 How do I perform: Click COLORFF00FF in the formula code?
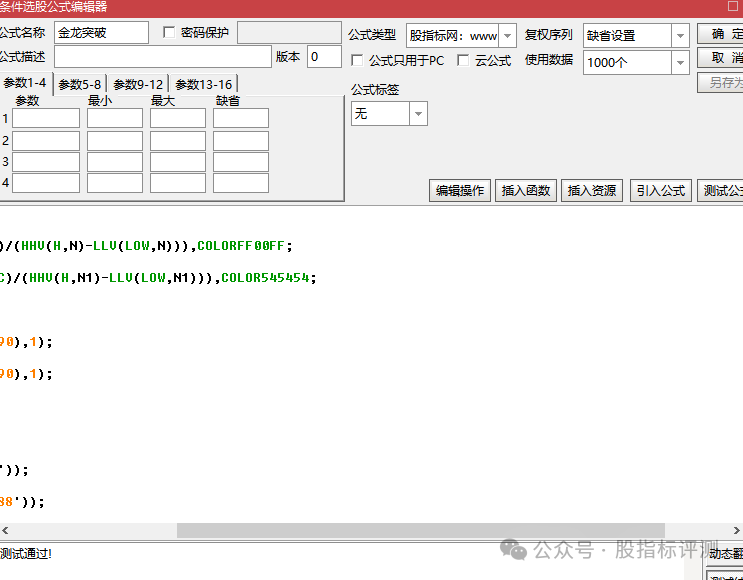pyautogui.click(x=241, y=245)
